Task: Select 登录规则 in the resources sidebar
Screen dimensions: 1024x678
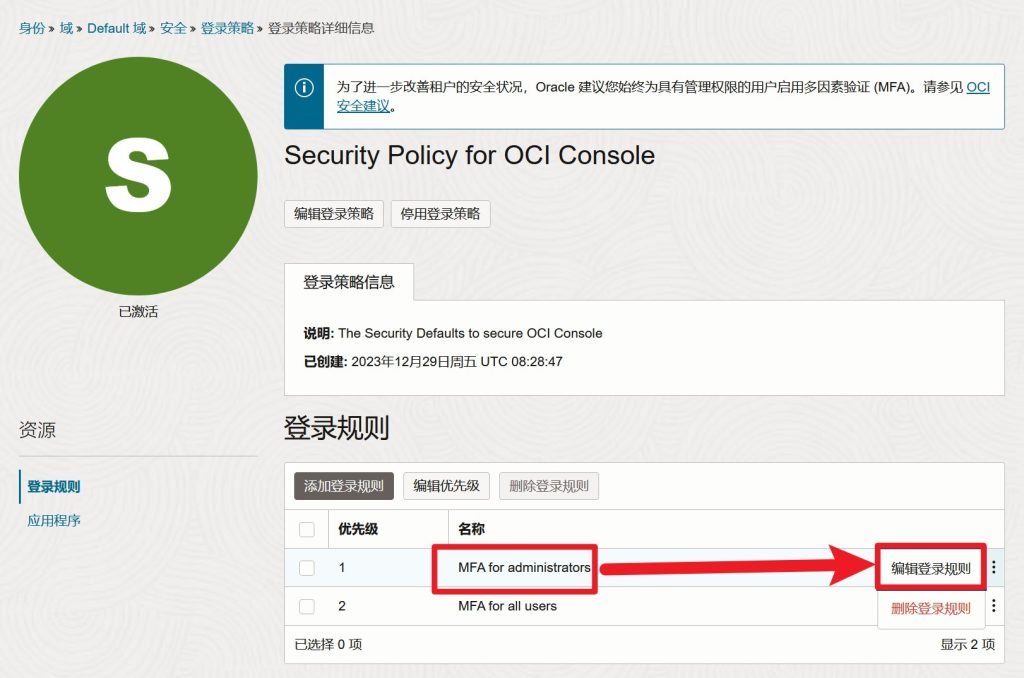Action: (x=54, y=487)
